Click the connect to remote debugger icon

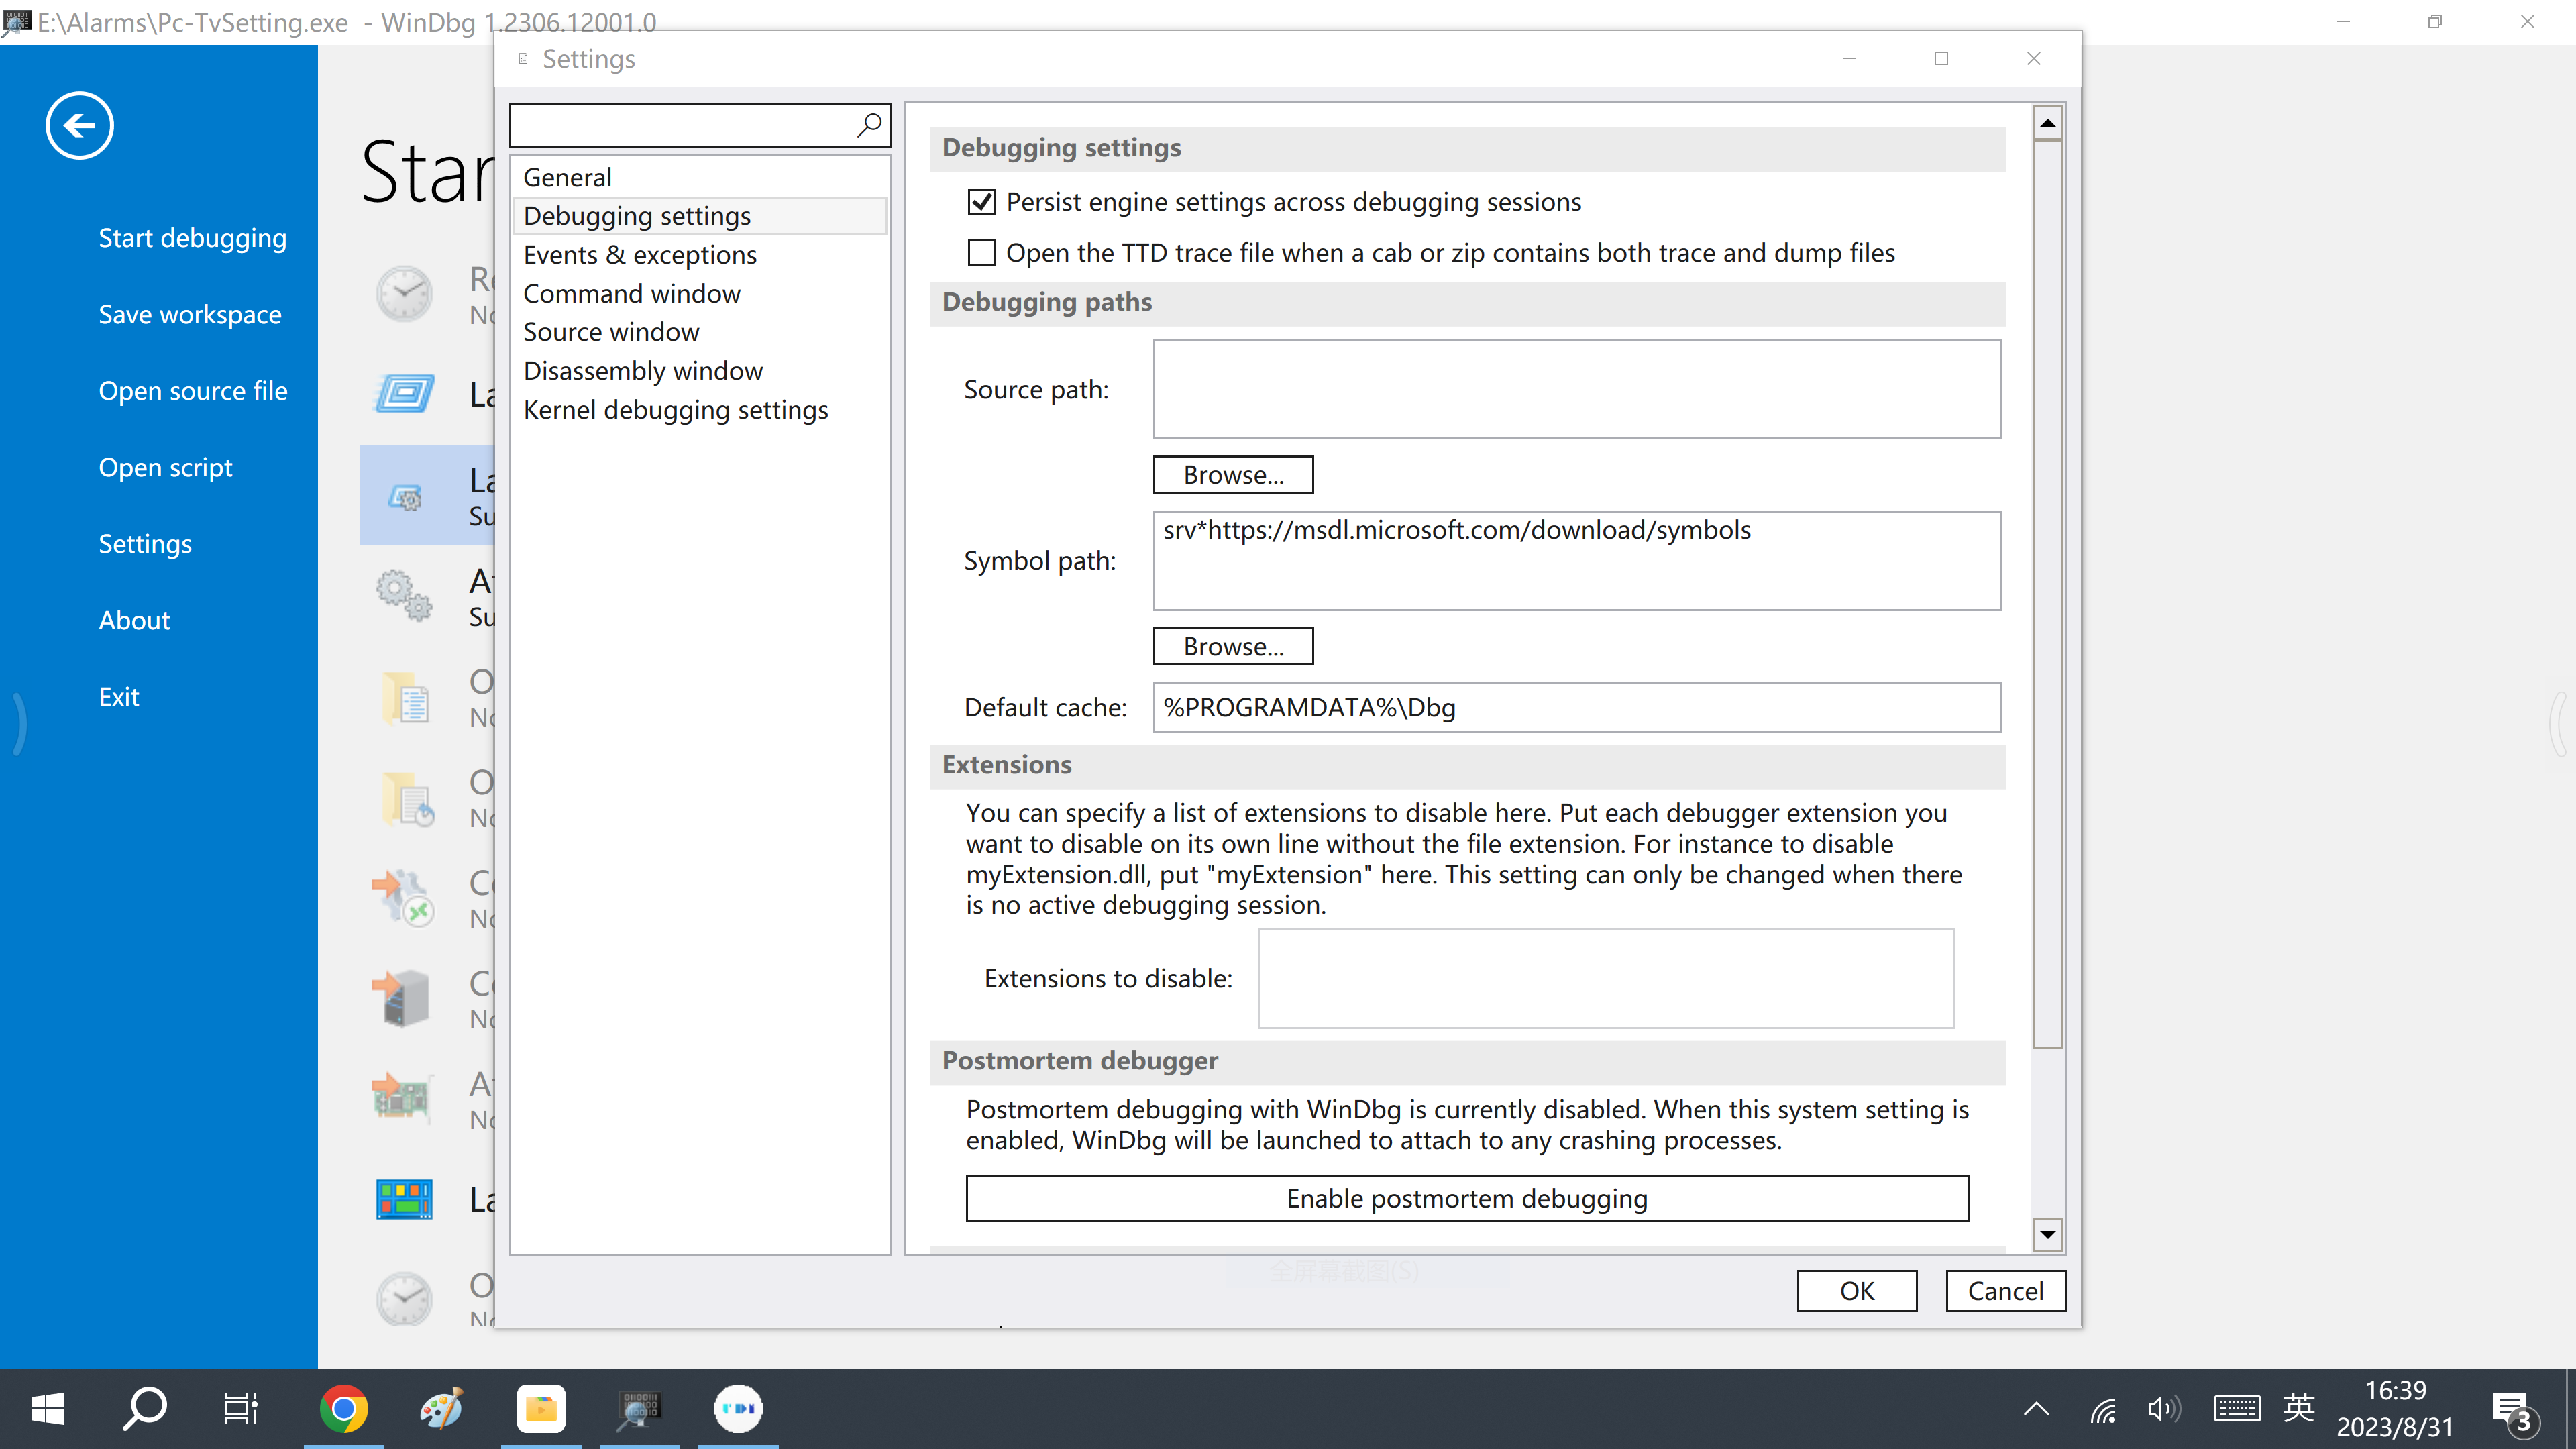coord(404,898)
